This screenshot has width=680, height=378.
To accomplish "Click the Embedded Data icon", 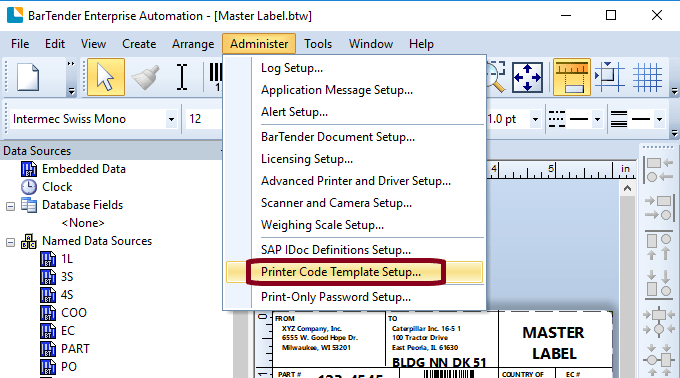I will (x=29, y=169).
